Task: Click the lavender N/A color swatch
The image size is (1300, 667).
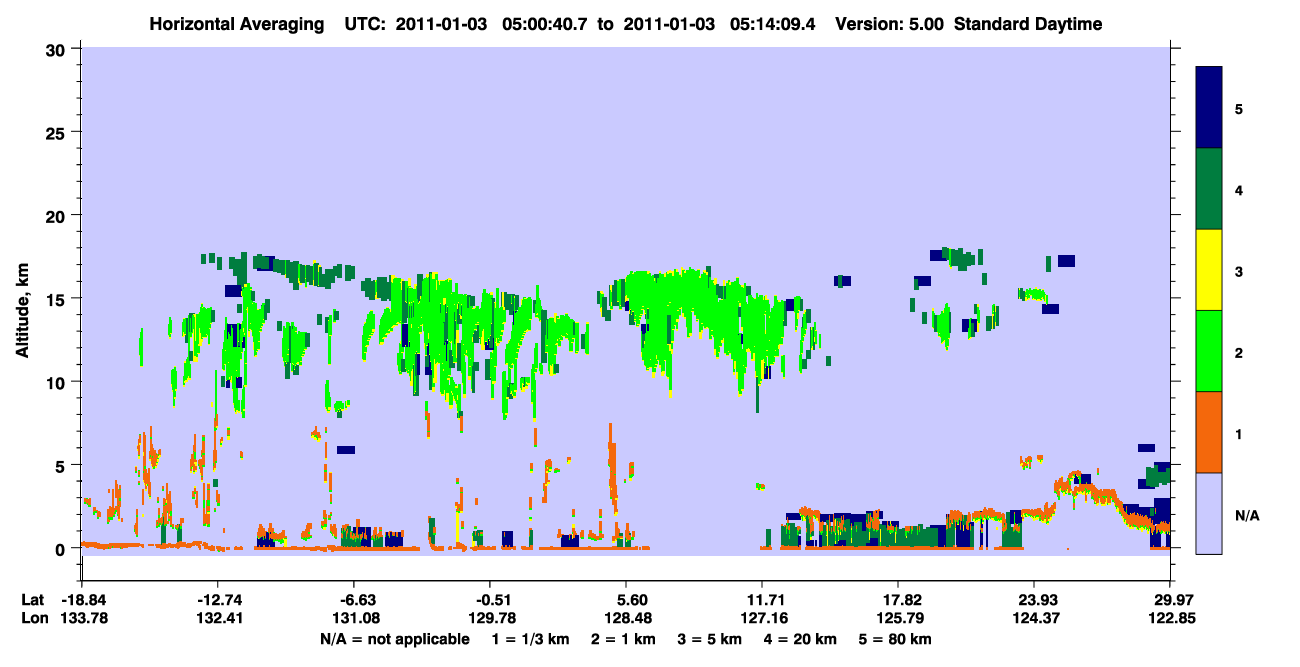Action: point(1209,513)
